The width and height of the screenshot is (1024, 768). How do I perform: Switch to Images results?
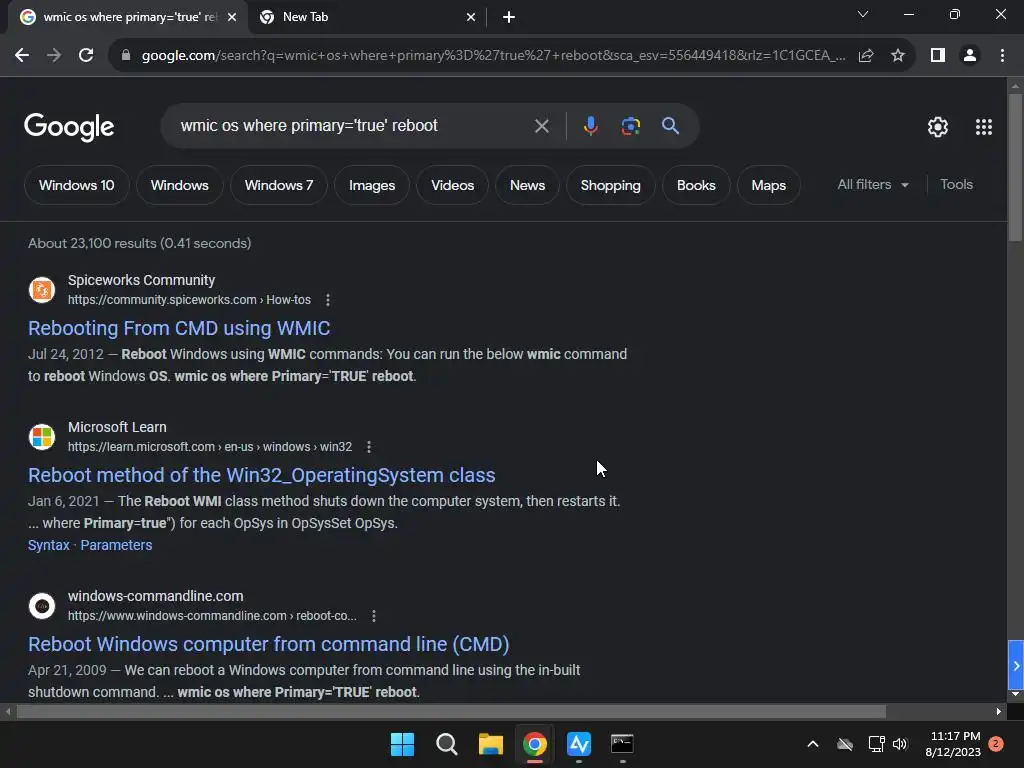tap(372, 185)
